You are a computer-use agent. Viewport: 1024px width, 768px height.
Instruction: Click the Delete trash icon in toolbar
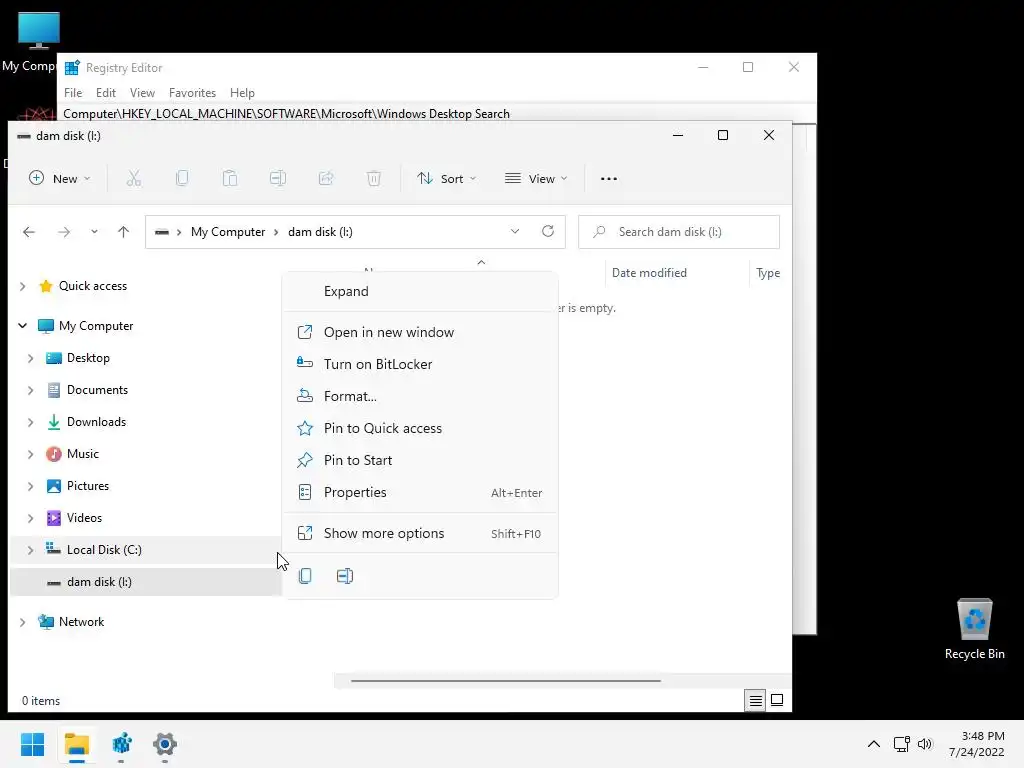374,178
